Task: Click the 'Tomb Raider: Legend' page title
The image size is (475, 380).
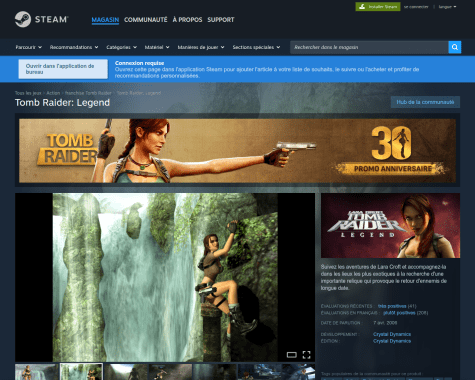Action: pos(62,103)
